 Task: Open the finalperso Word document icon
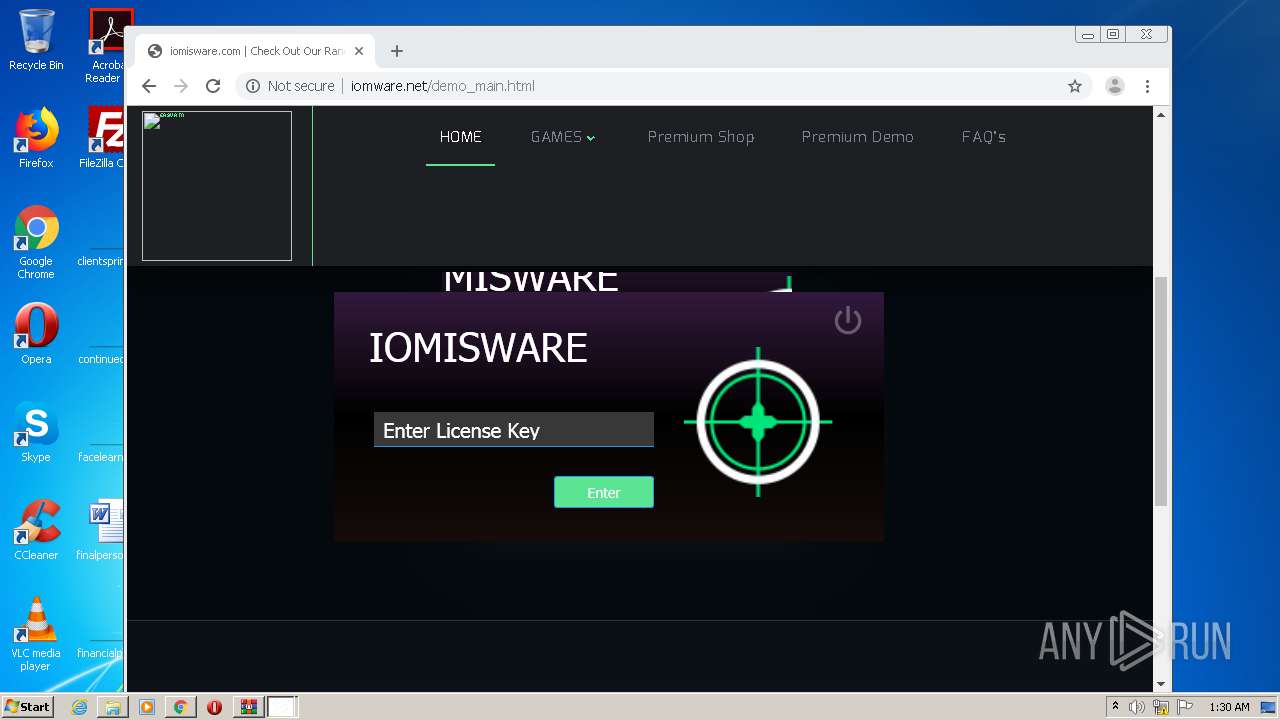click(x=102, y=530)
